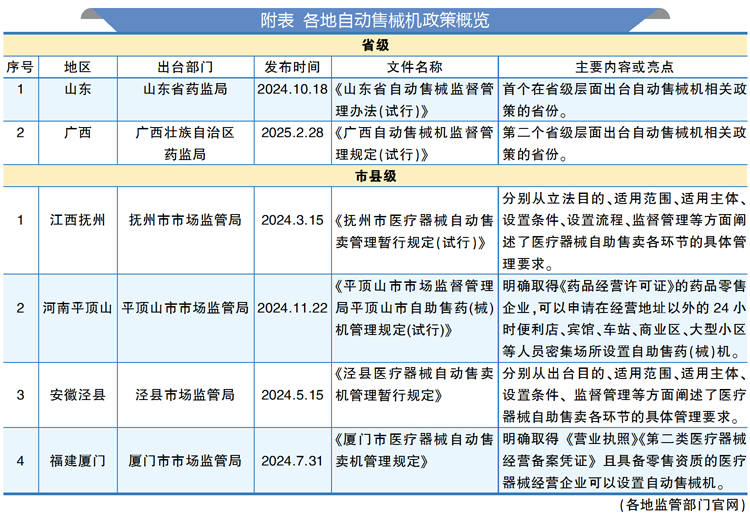
Task: Click serial number 2 in the 广西 row
Action: [20, 132]
